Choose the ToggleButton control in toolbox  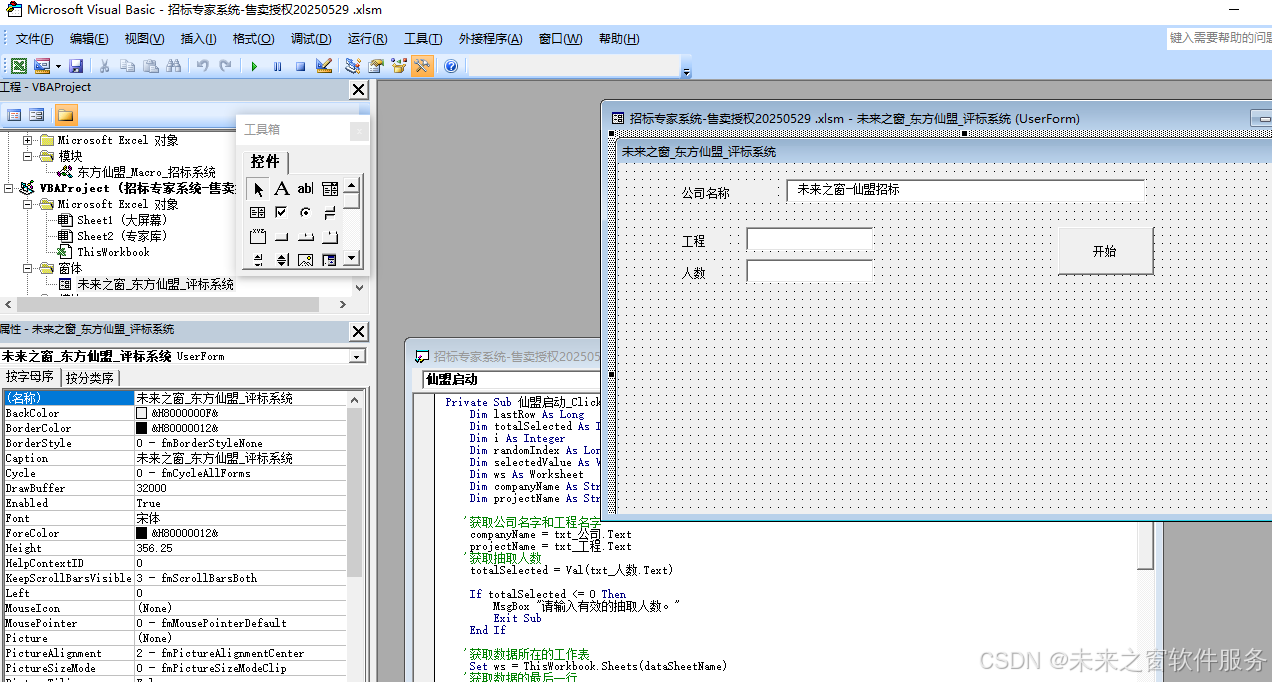329,212
